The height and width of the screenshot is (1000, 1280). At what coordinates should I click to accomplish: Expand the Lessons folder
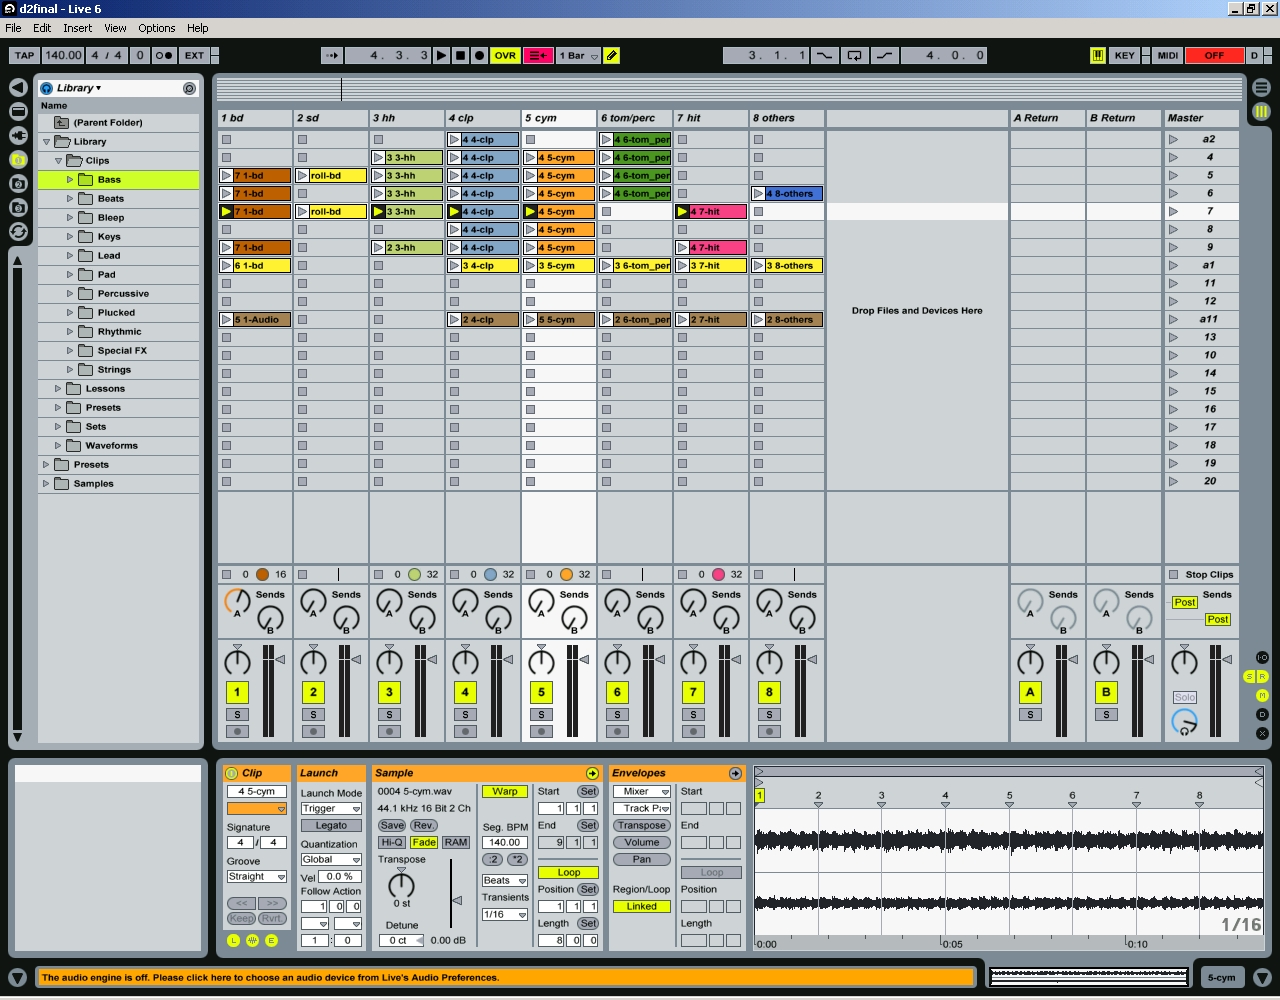58,388
